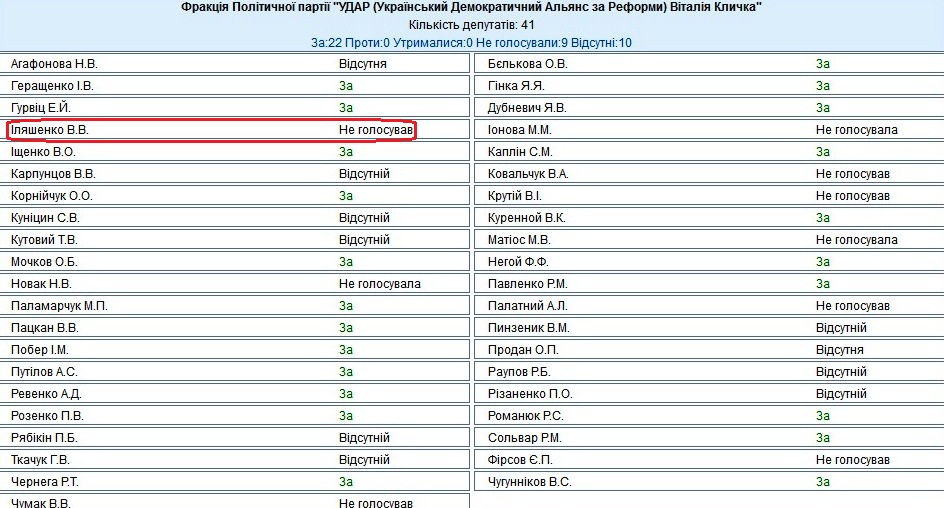Click the name Павленко Р.М.
Image resolution: width=944 pixels, height=508 pixels.
click(x=527, y=283)
